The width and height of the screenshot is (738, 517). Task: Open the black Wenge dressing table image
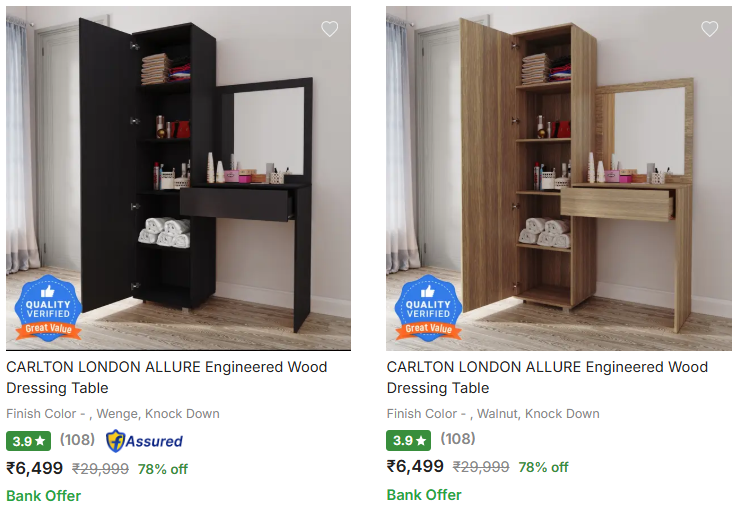(178, 178)
